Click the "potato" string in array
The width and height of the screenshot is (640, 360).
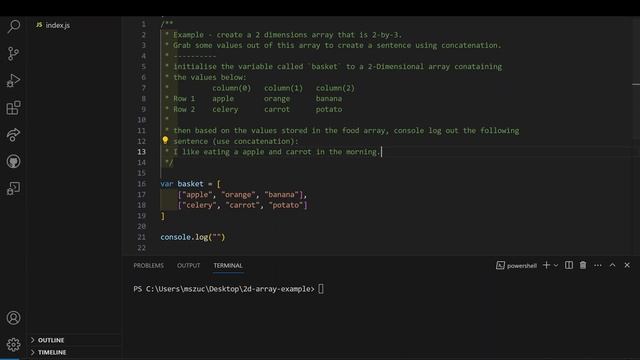click(x=286, y=205)
